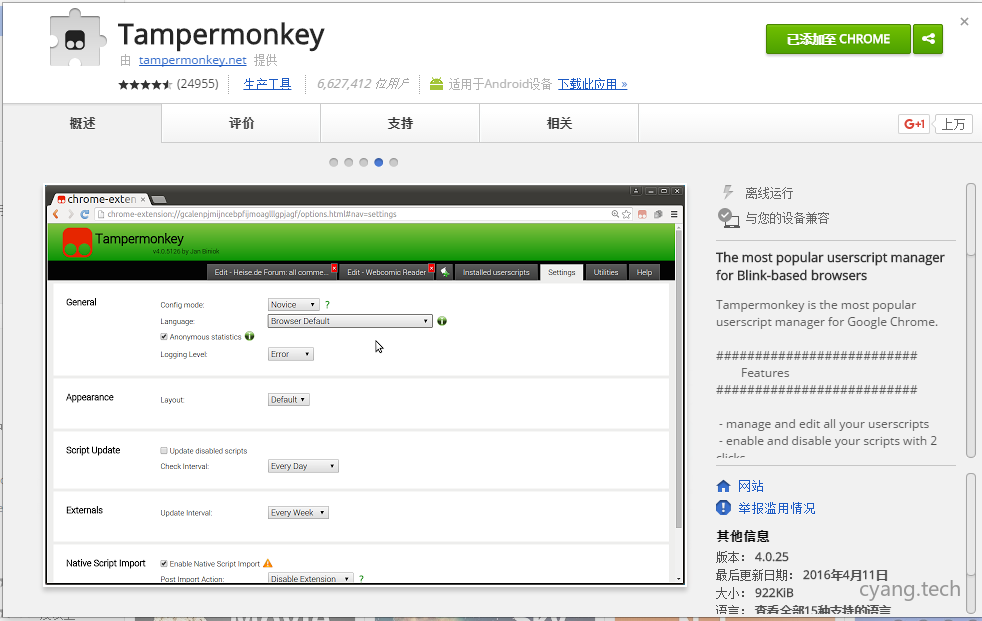Click the 已添加至 CHROME green button

coord(838,39)
